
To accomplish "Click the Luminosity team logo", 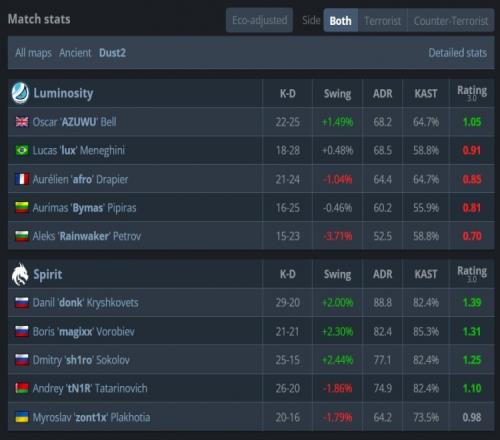I will coord(20,93).
